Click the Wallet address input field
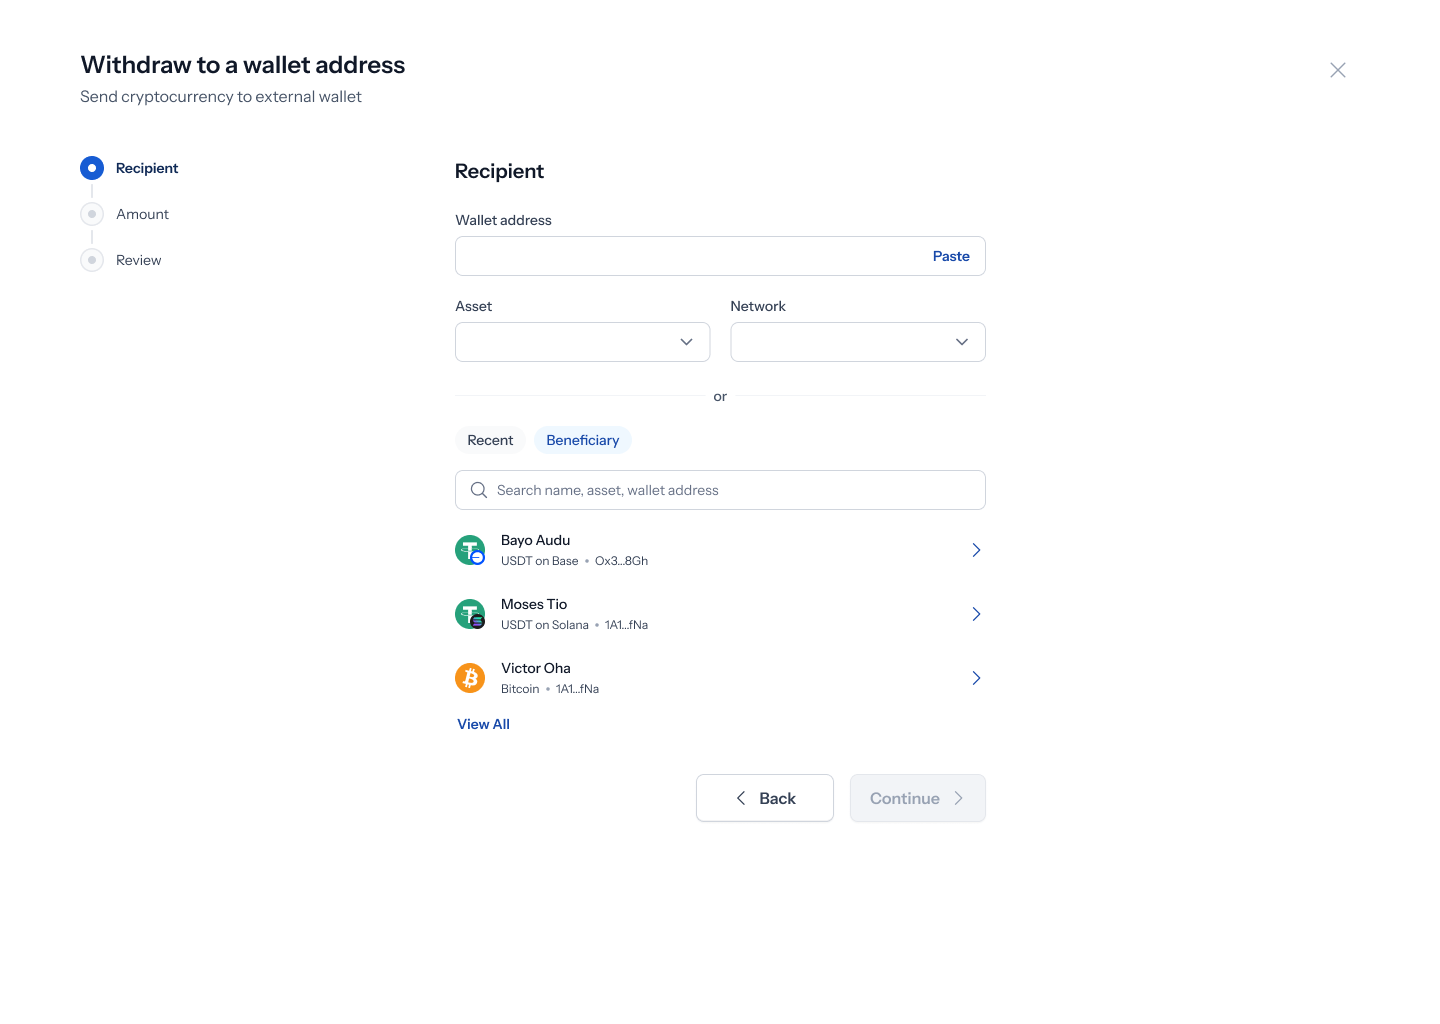 [720, 256]
